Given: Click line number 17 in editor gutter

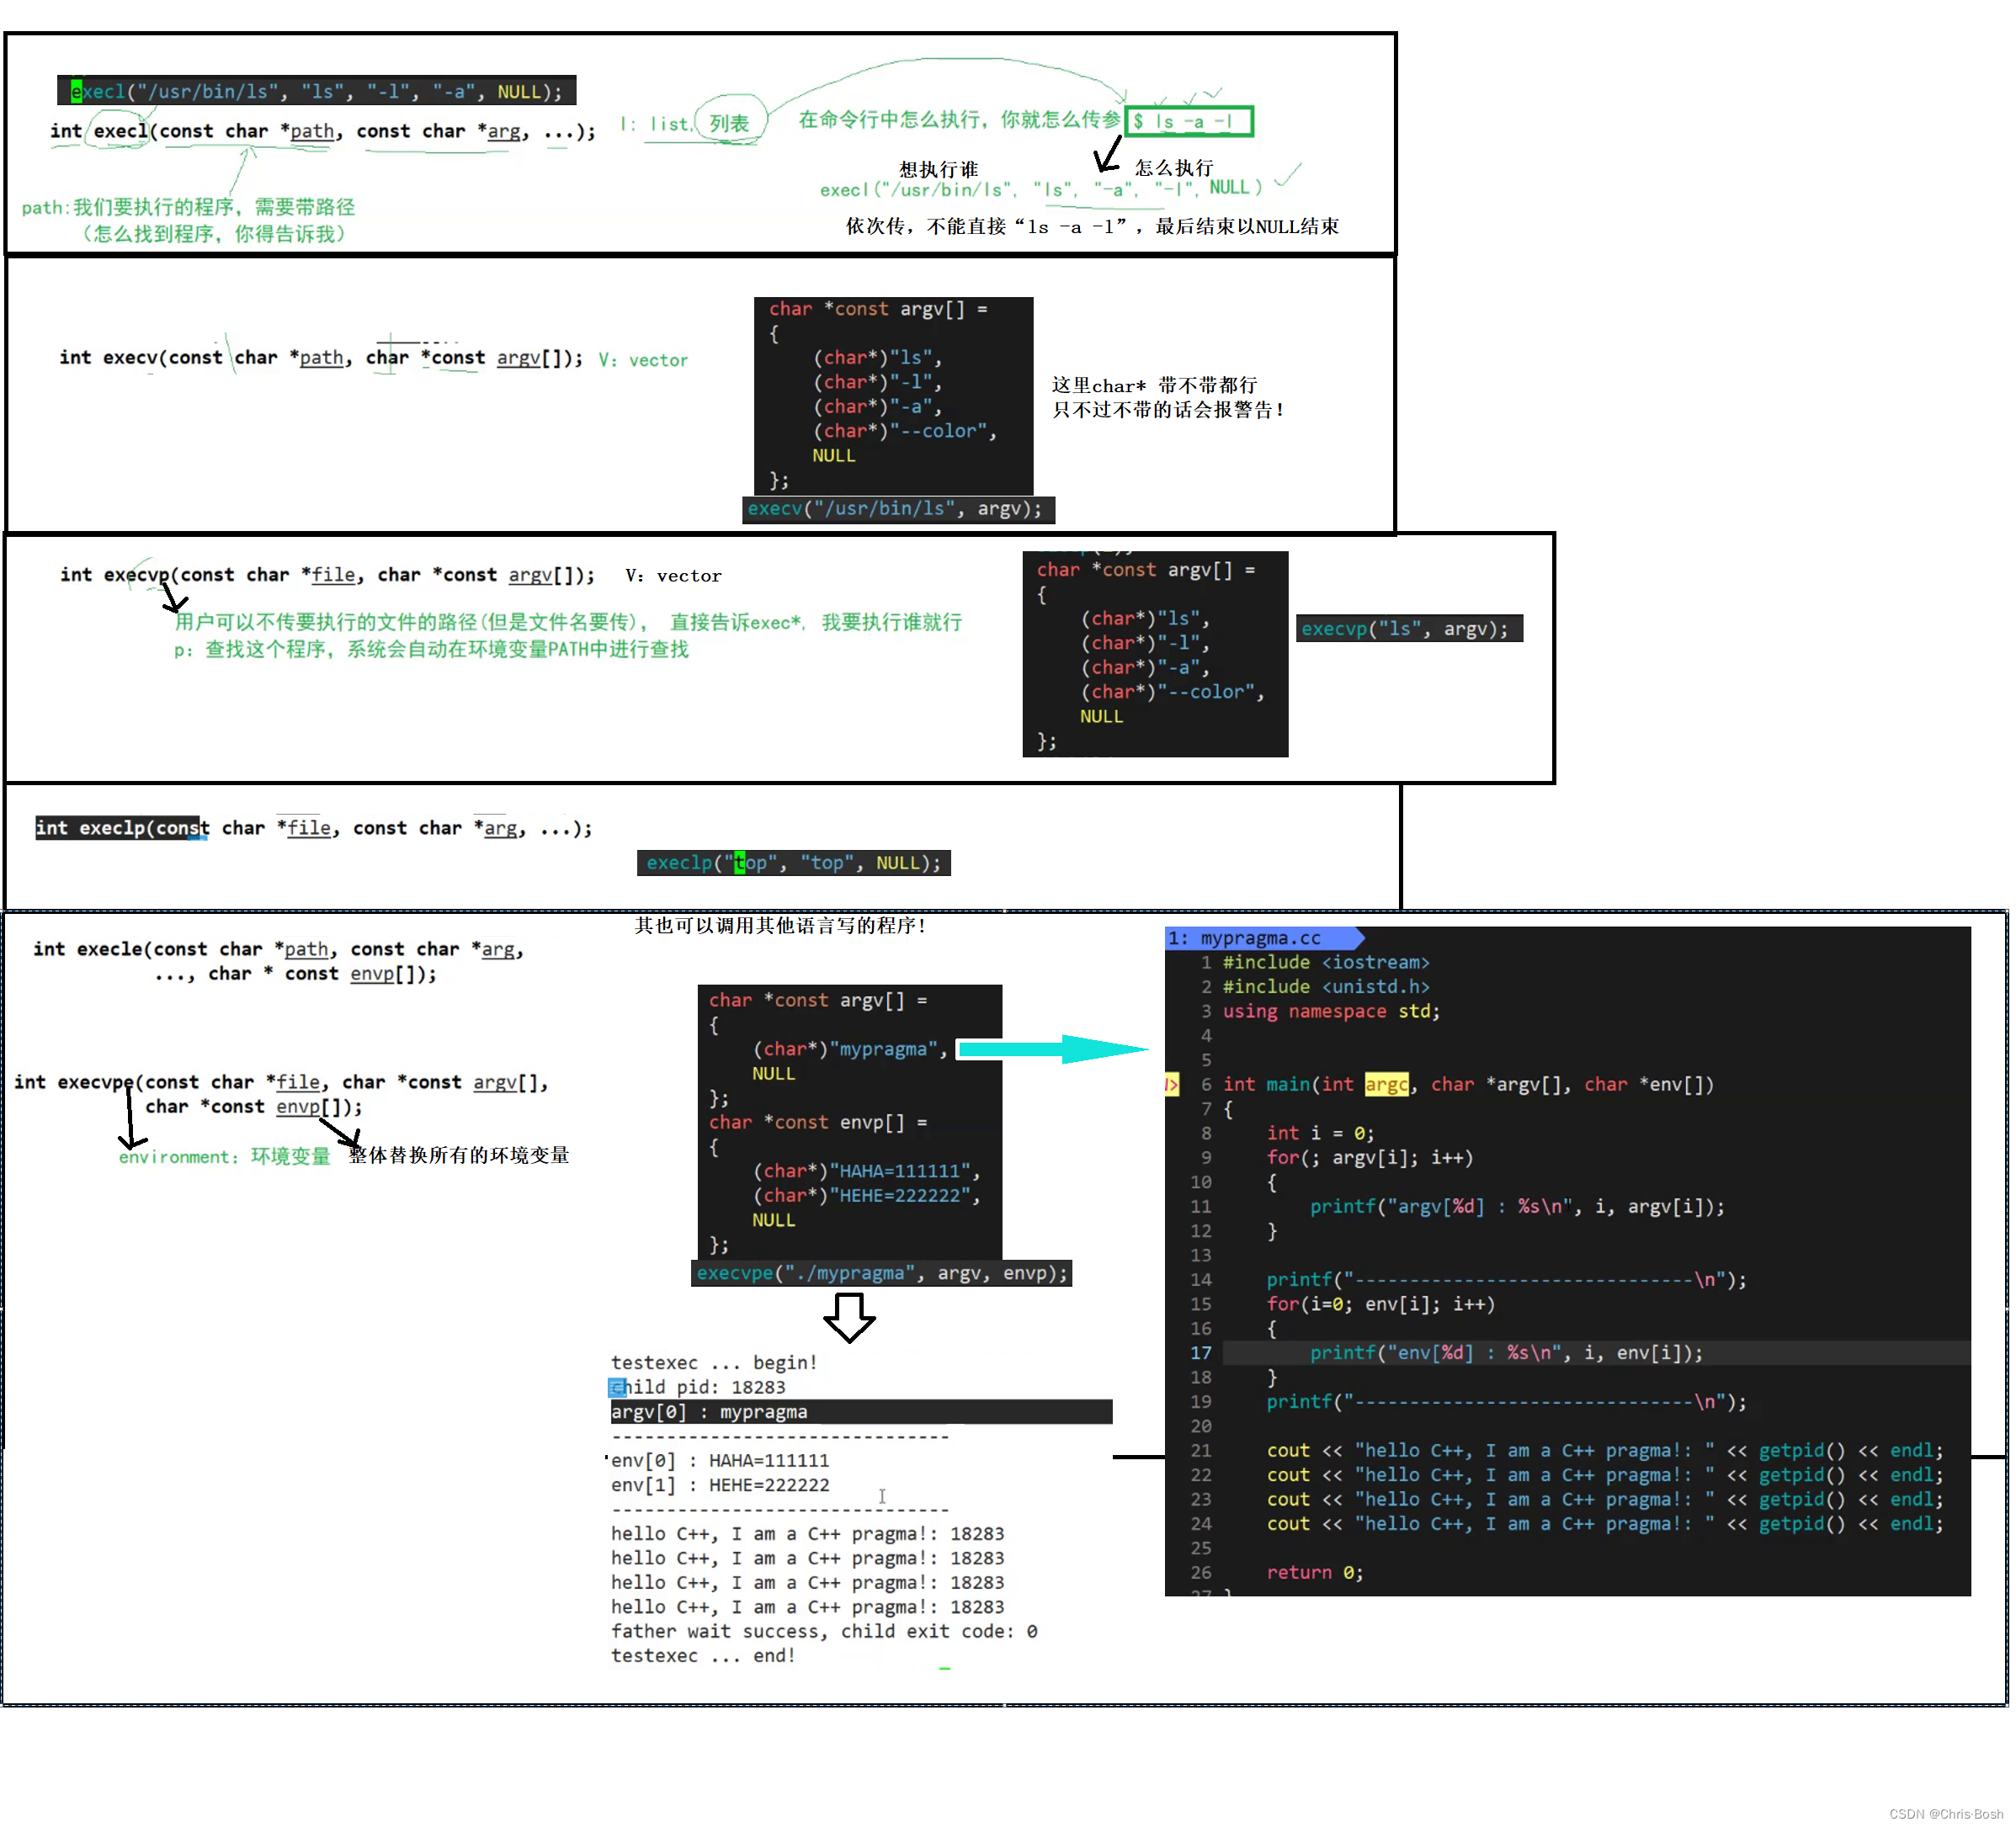Looking at the screenshot, I should (x=1200, y=1353).
